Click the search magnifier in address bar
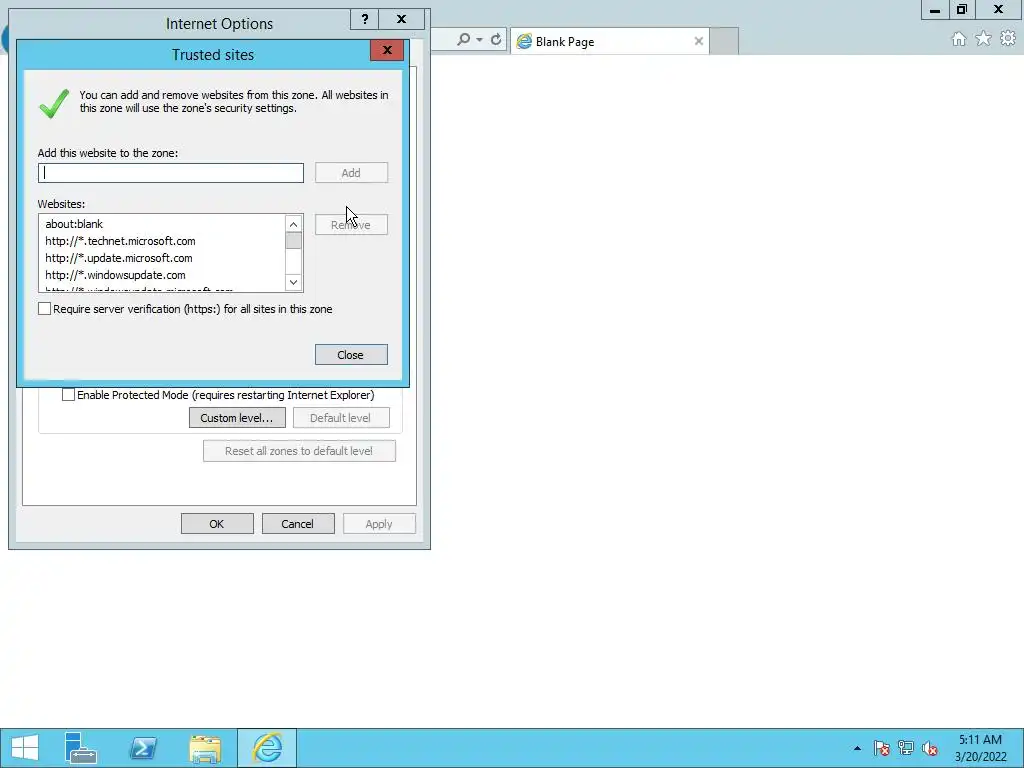This screenshot has height=768, width=1024. tap(463, 40)
